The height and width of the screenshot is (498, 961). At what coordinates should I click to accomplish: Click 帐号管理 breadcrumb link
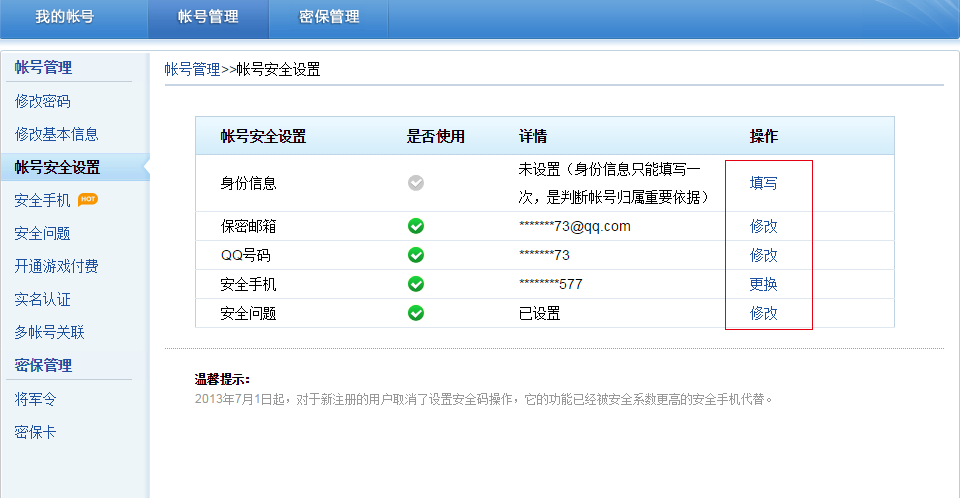click(192, 69)
